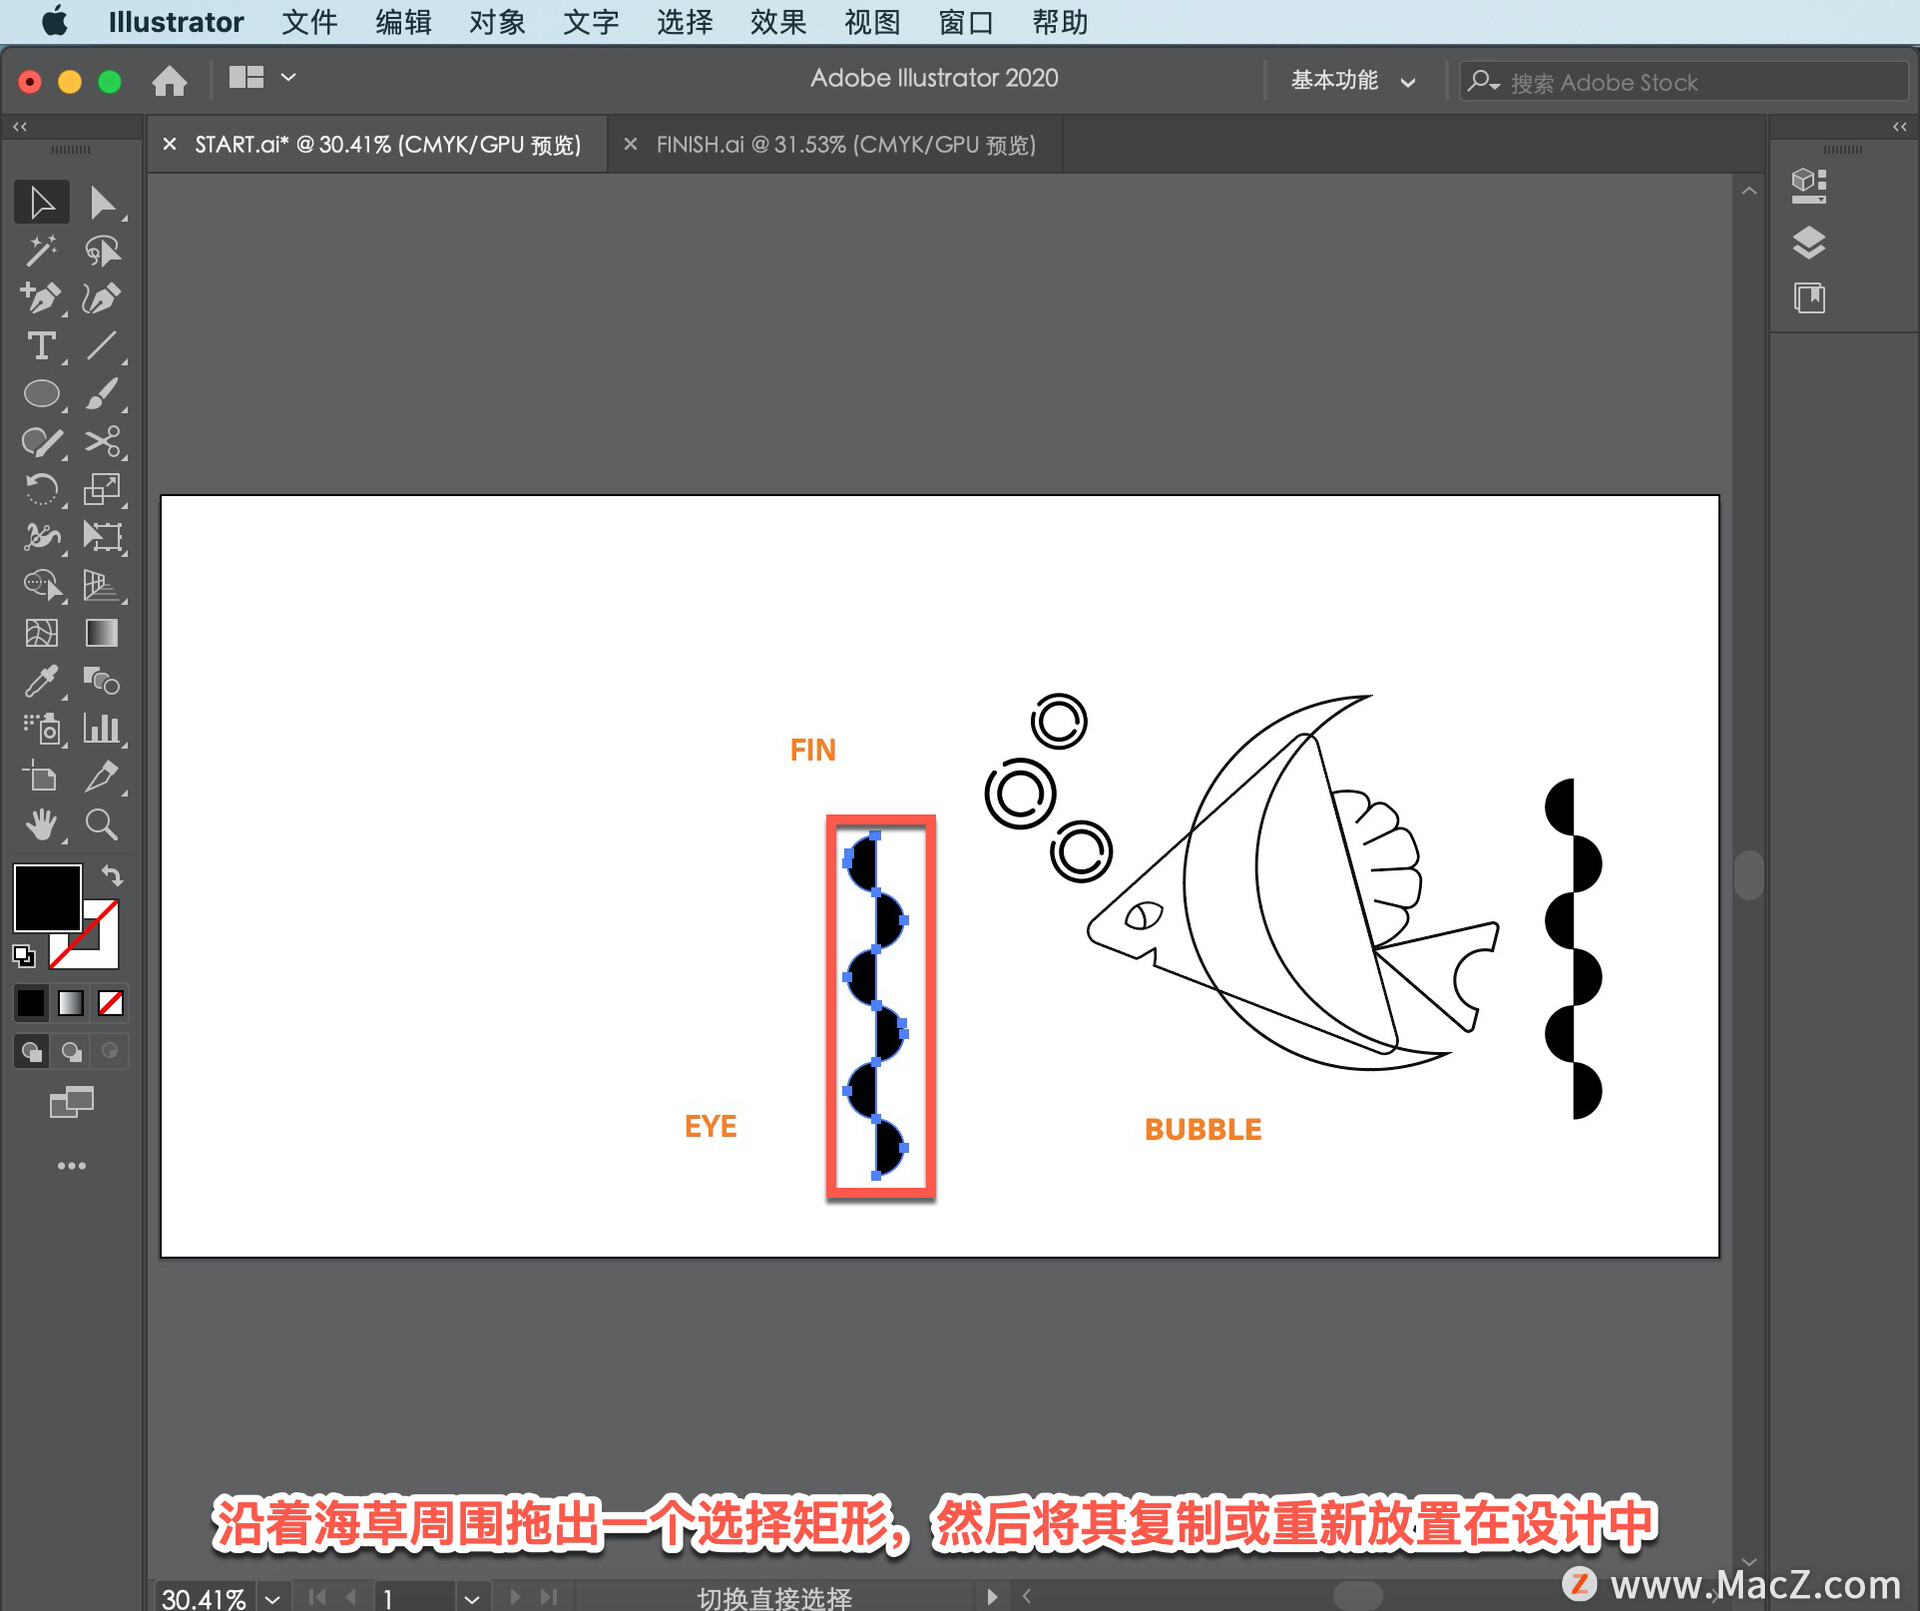Open the Apple menu
The width and height of the screenshot is (1920, 1611).
coord(54,21)
